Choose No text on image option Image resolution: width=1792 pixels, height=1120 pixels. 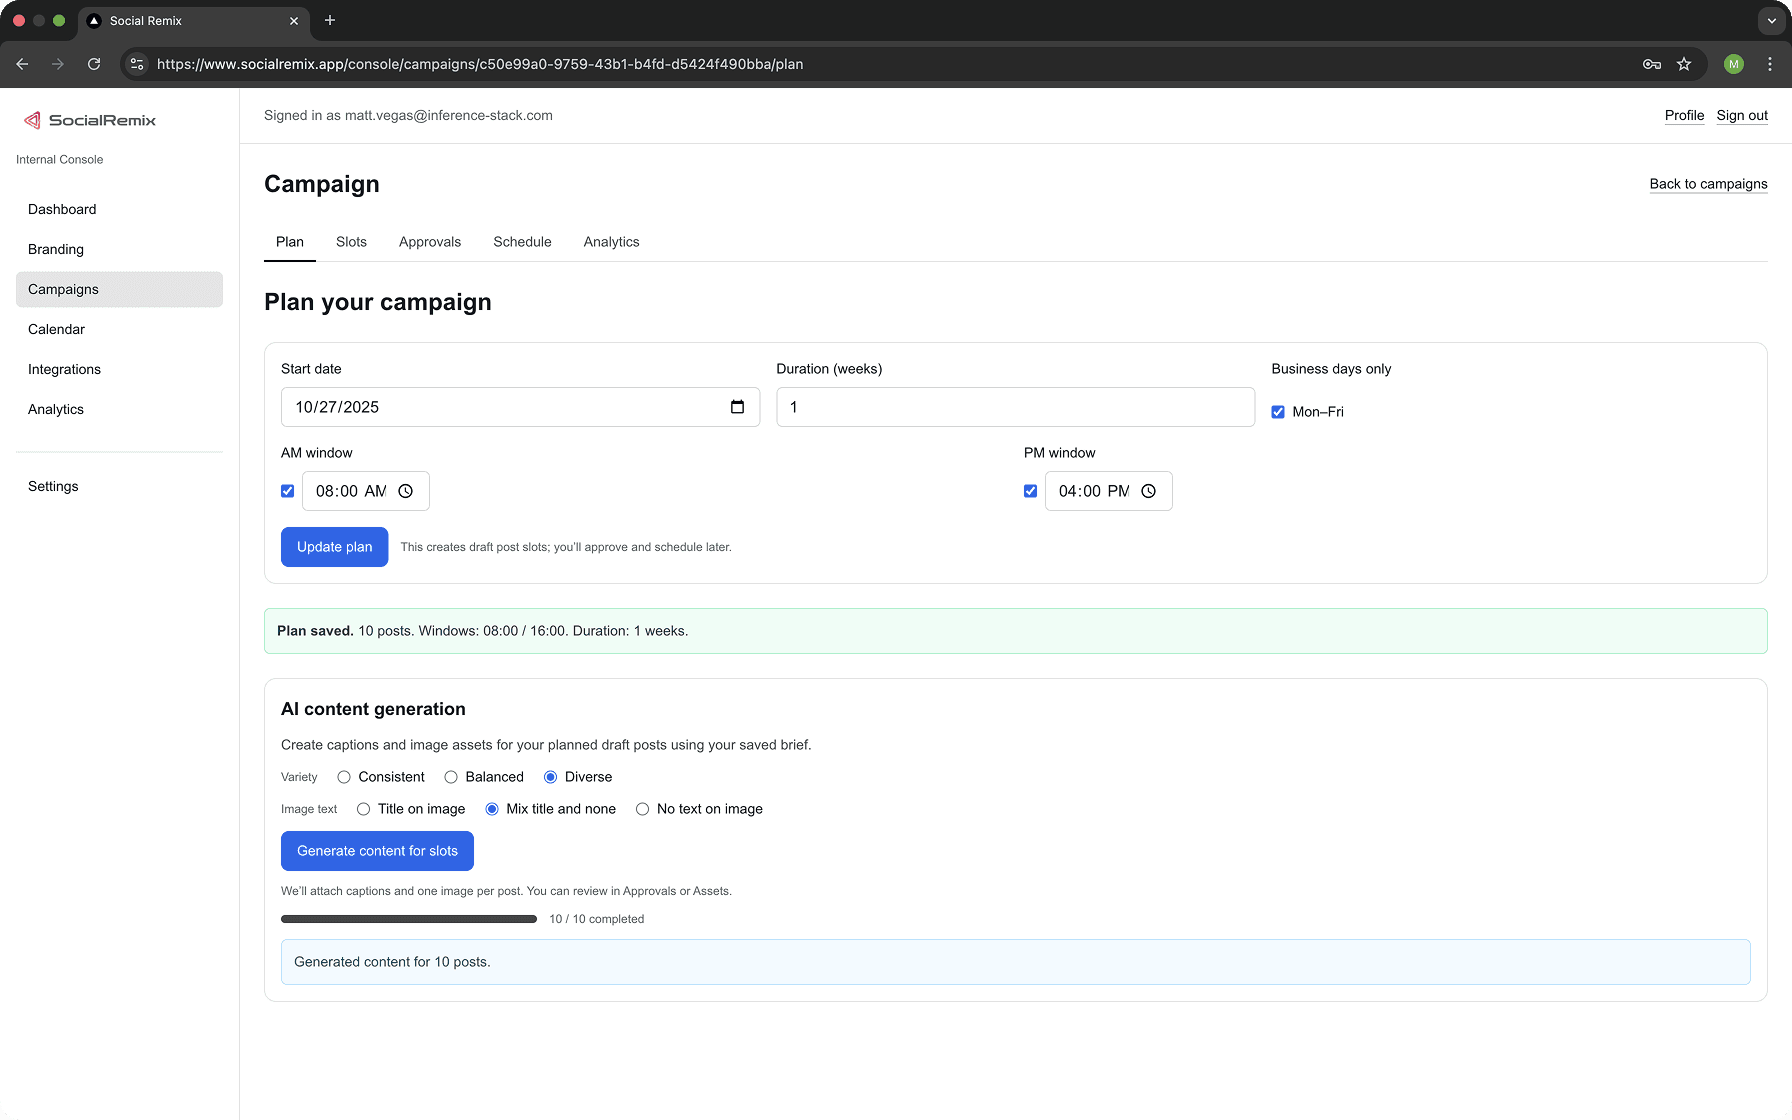click(x=642, y=809)
